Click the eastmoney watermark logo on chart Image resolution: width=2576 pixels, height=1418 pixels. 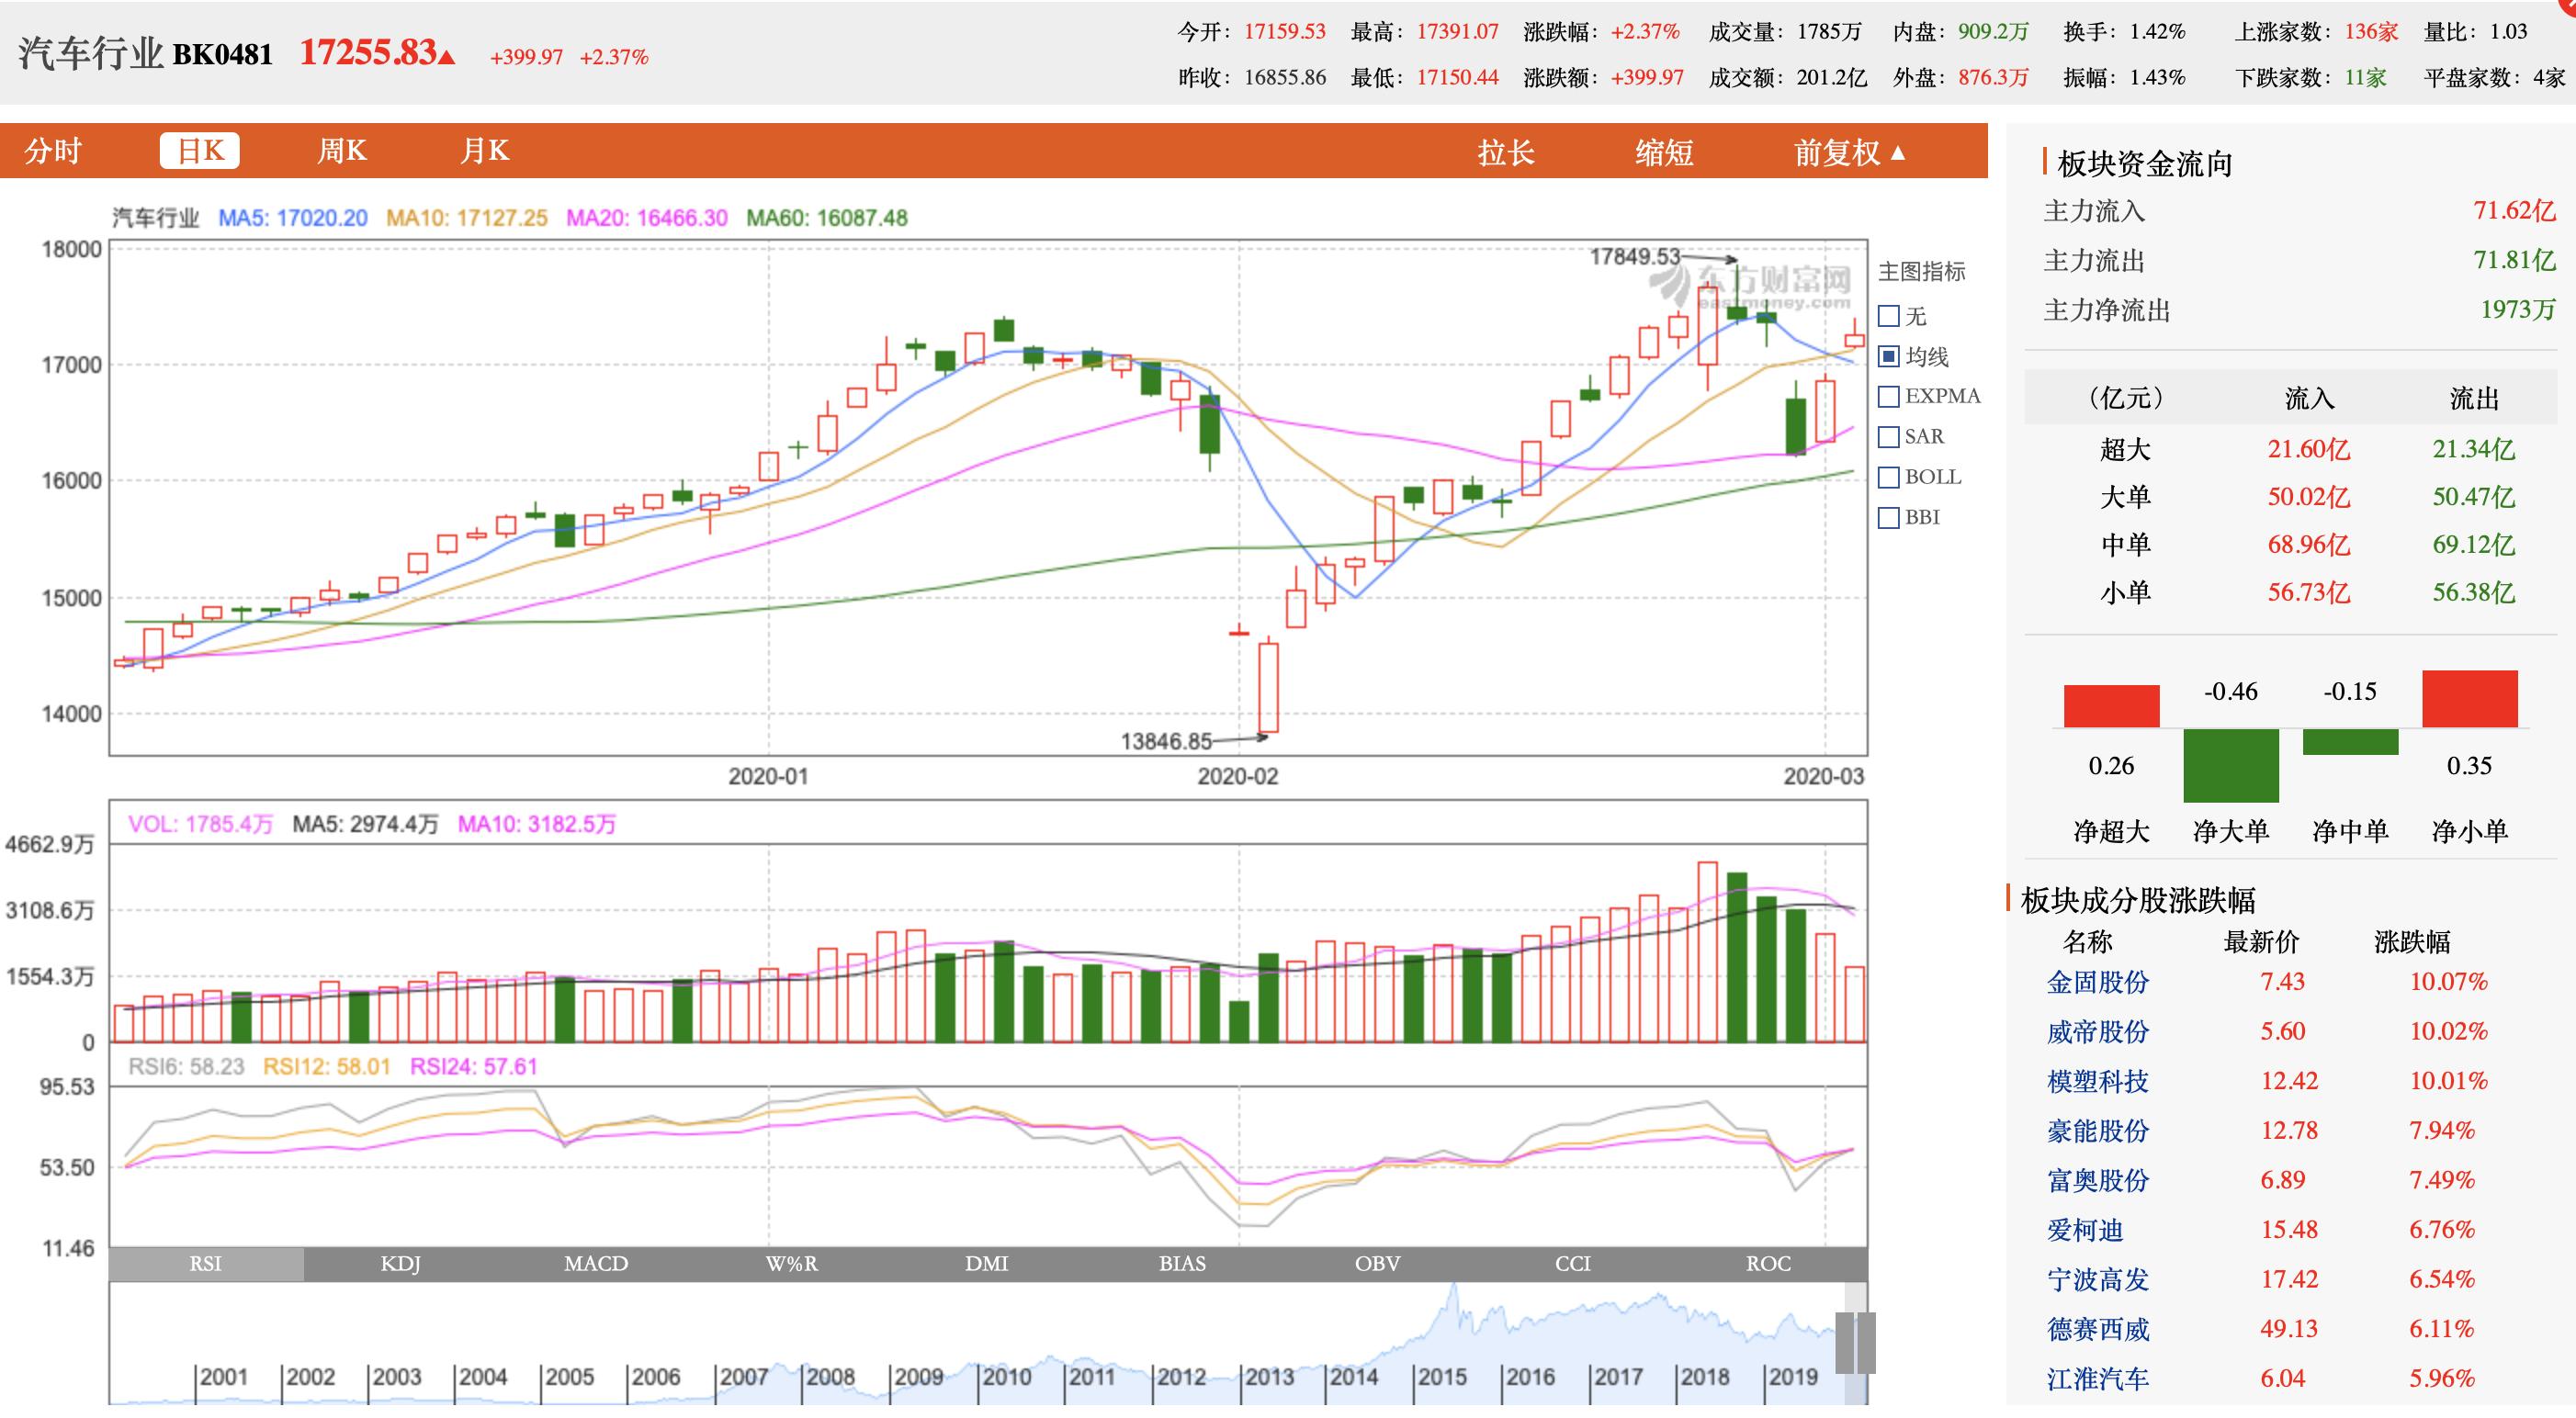click(x=1751, y=285)
